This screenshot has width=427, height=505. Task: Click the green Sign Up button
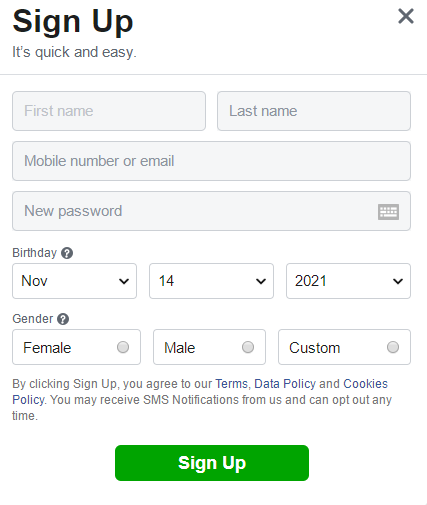[x=212, y=463]
